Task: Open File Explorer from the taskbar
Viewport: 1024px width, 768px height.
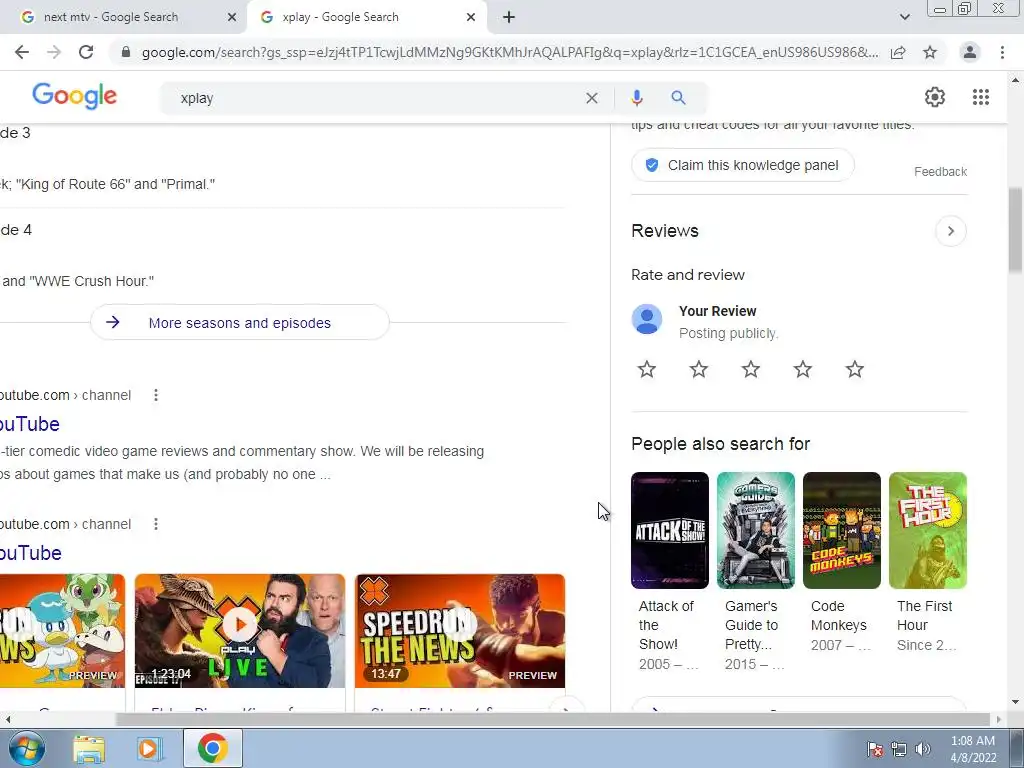Action: point(89,749)
